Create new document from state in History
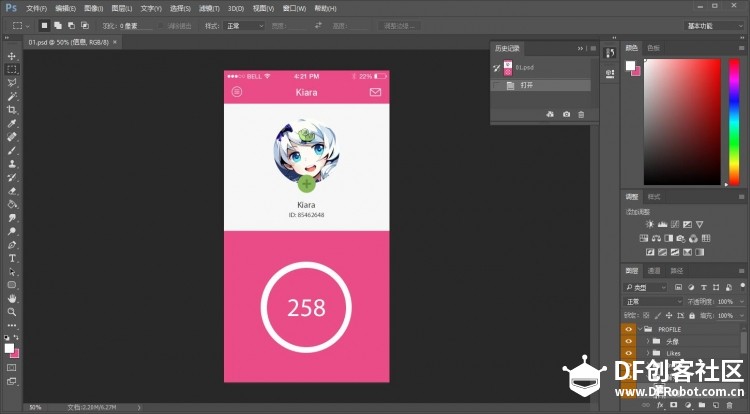 (550, 114)
